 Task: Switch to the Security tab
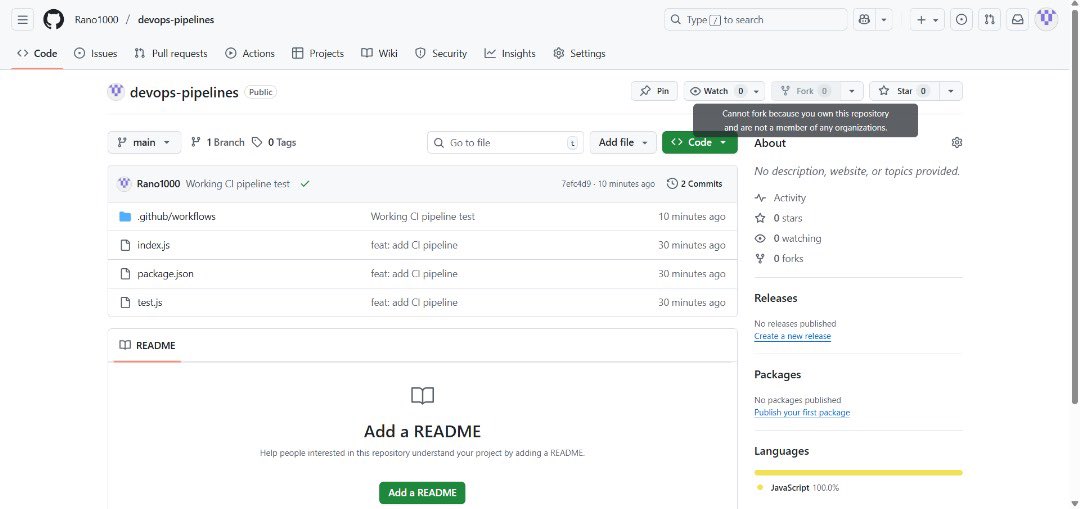pyautogui.click(x=441, y=53)
